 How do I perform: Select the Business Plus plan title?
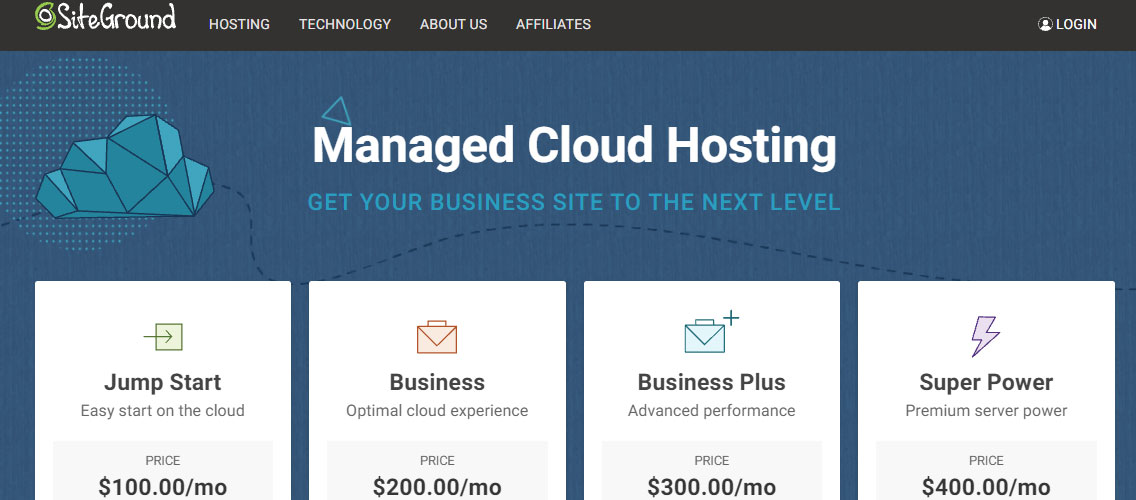[x=711, y=382]
